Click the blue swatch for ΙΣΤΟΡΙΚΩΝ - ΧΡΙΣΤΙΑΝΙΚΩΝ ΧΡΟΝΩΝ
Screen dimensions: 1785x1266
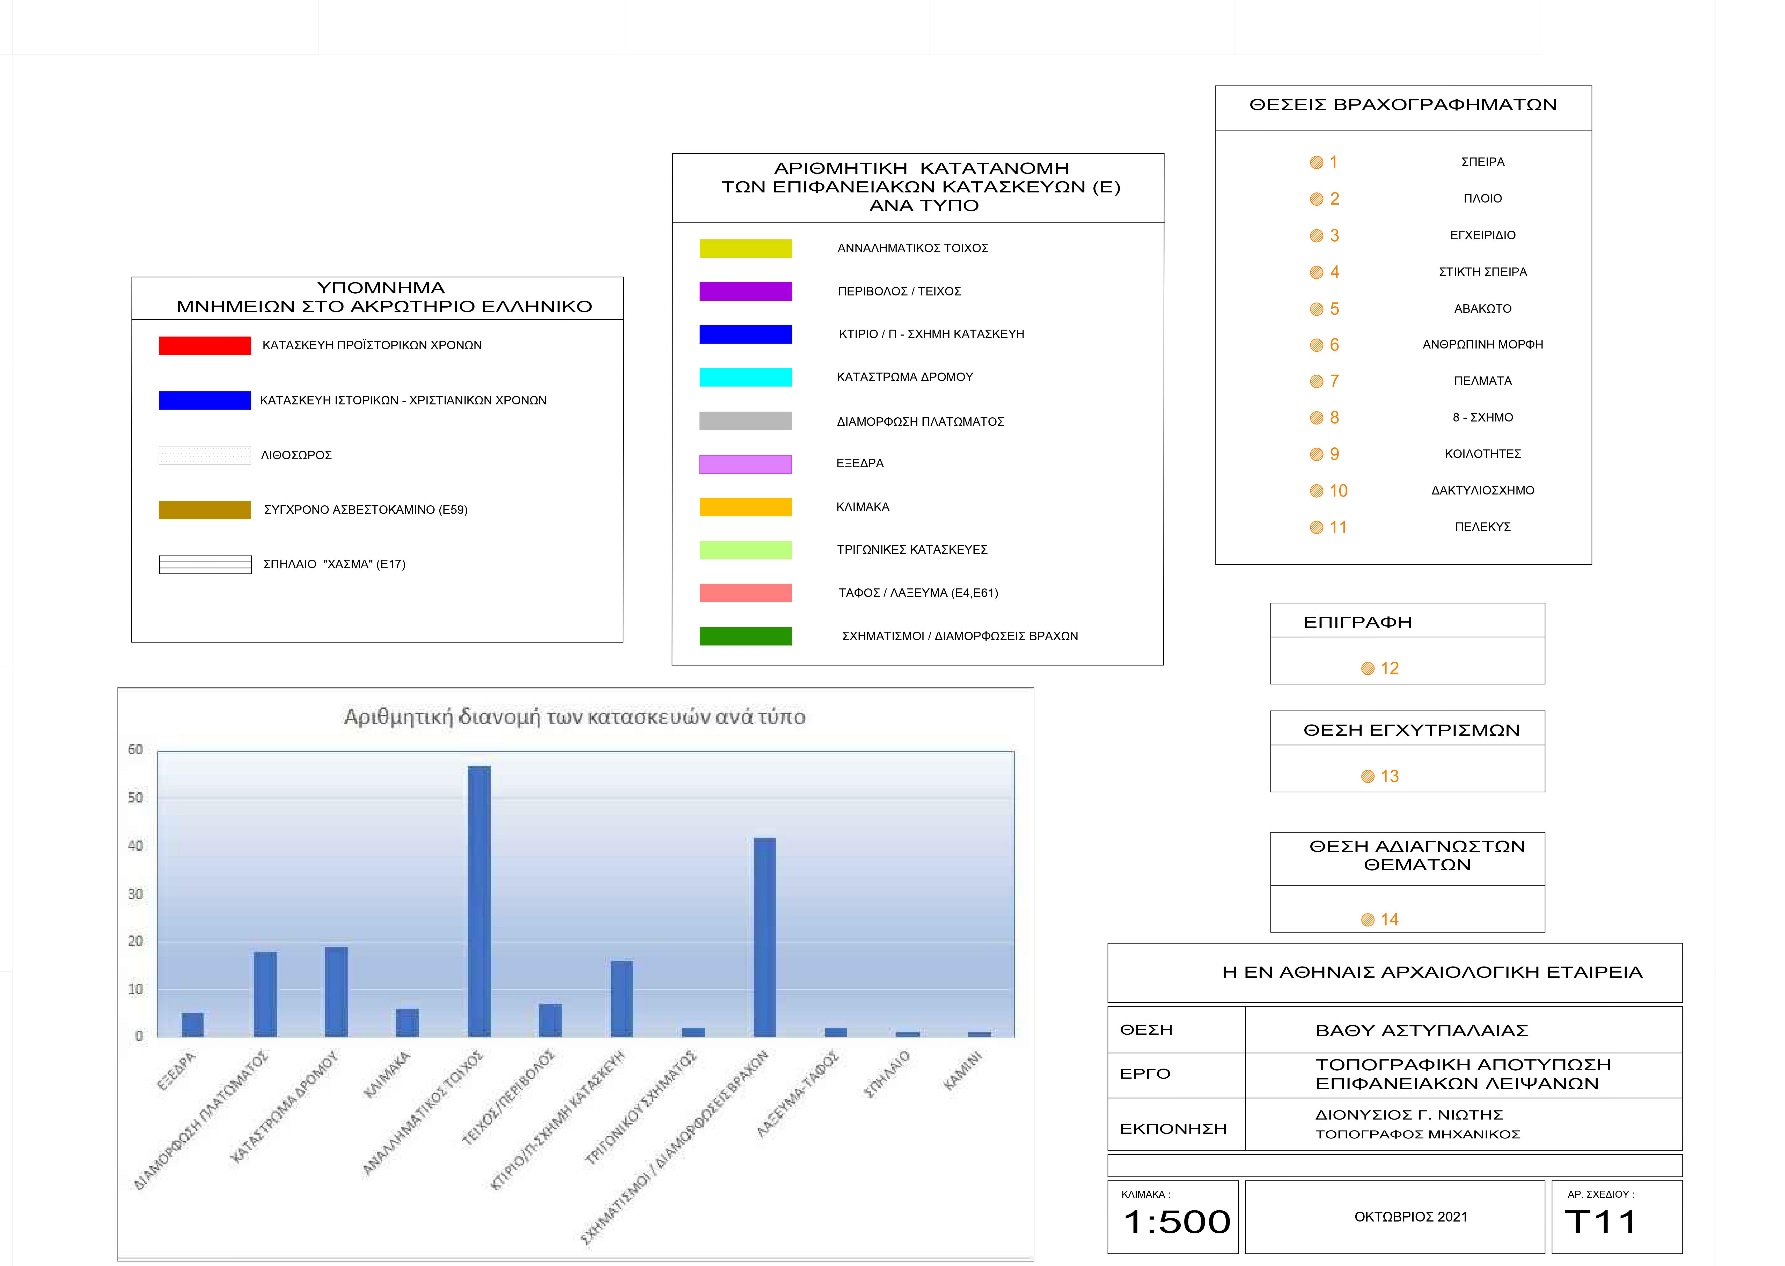click(x=204, y=400)
